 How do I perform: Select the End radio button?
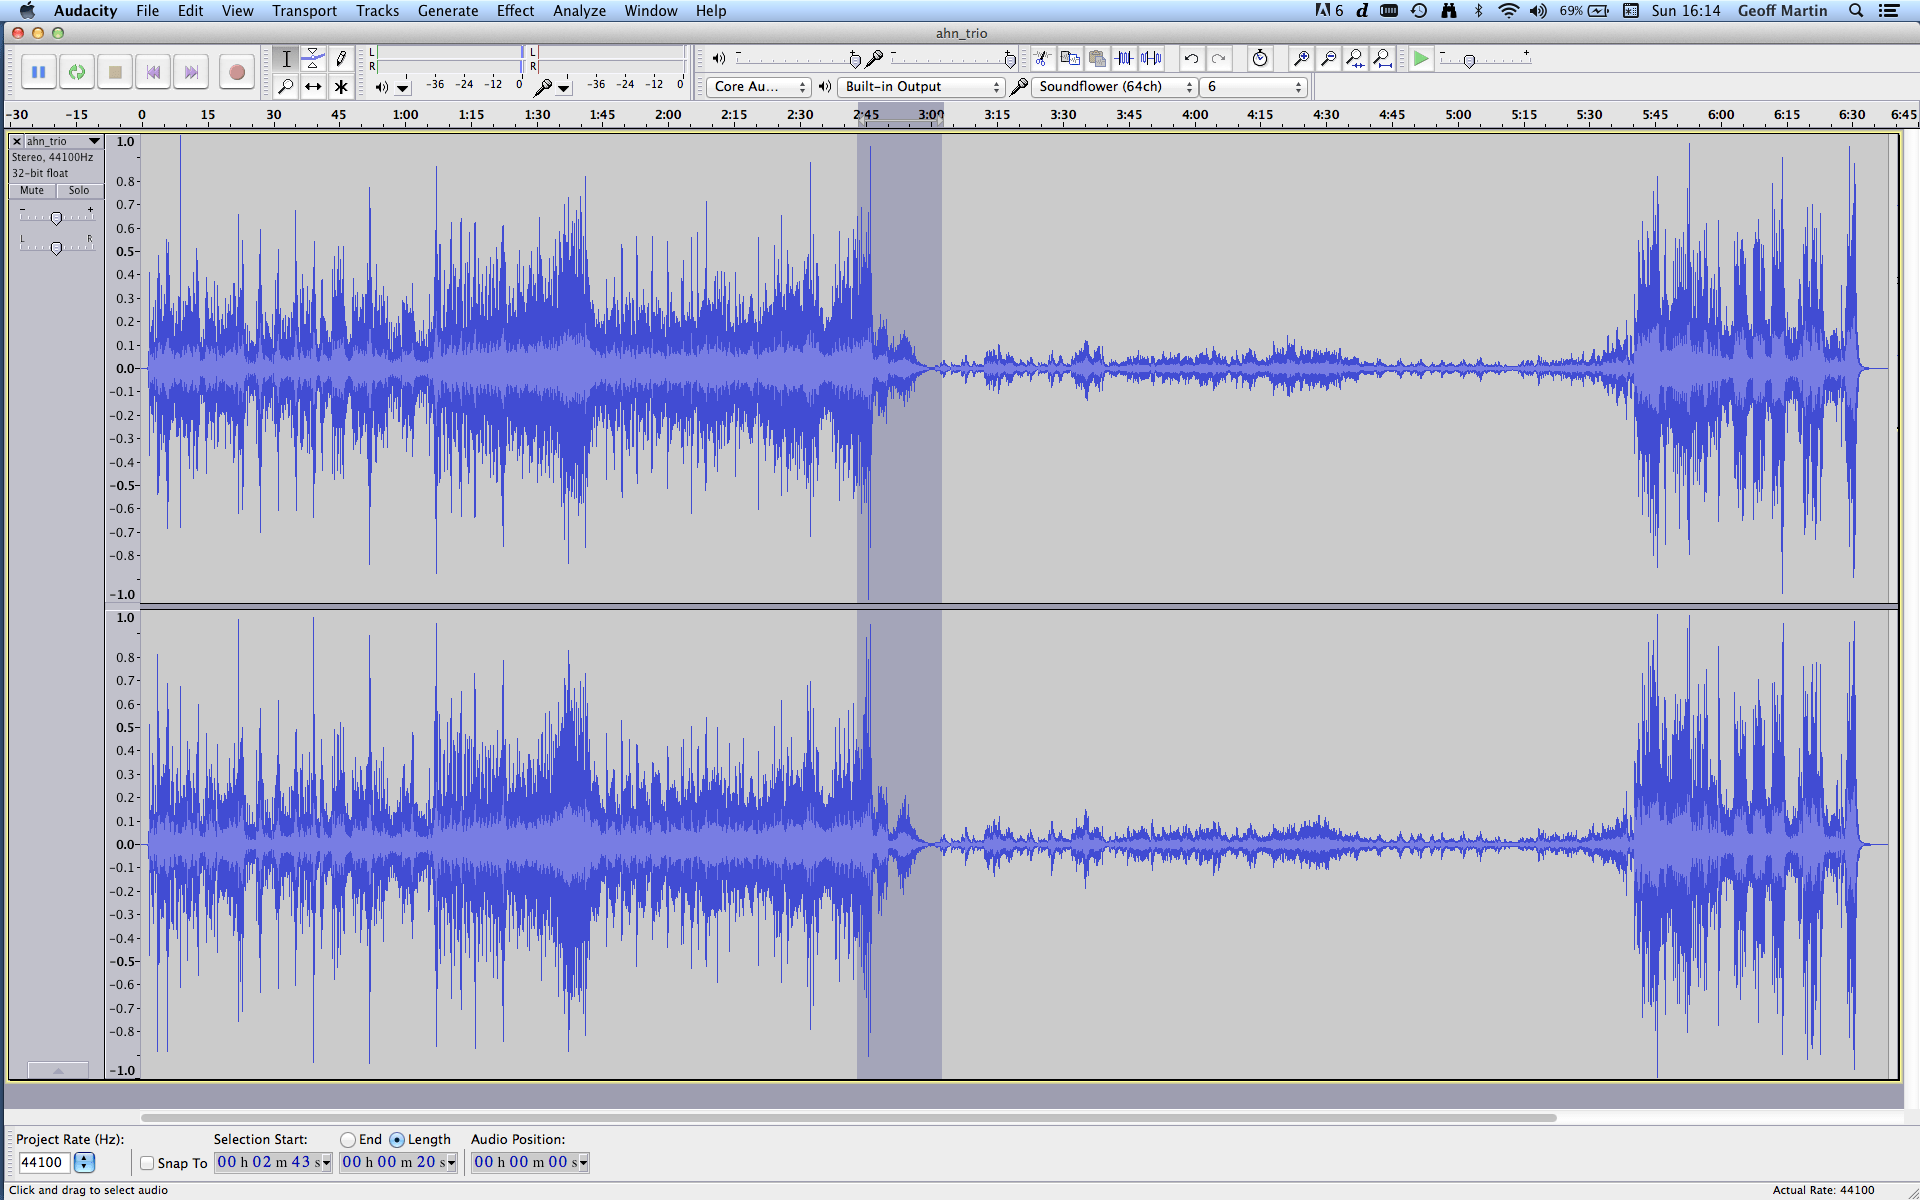point(348,1140)
